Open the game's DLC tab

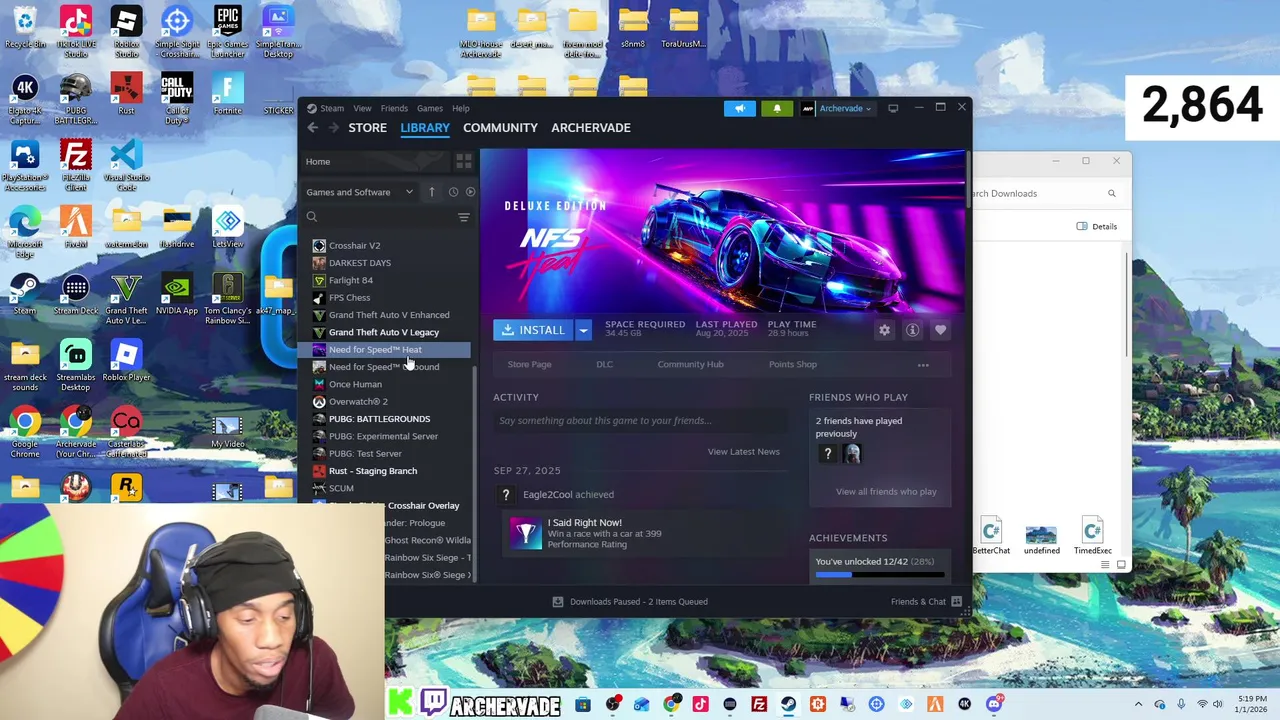click(604, 365)
